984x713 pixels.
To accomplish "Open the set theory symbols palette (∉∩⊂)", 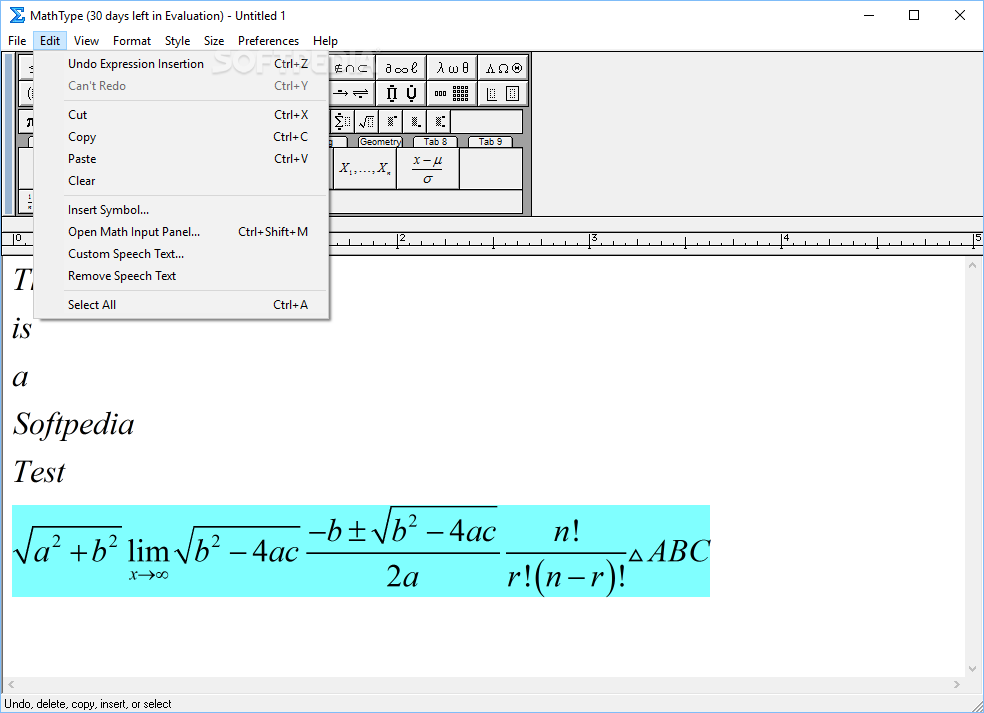I will pyautogui.click(x=351, y=68).
